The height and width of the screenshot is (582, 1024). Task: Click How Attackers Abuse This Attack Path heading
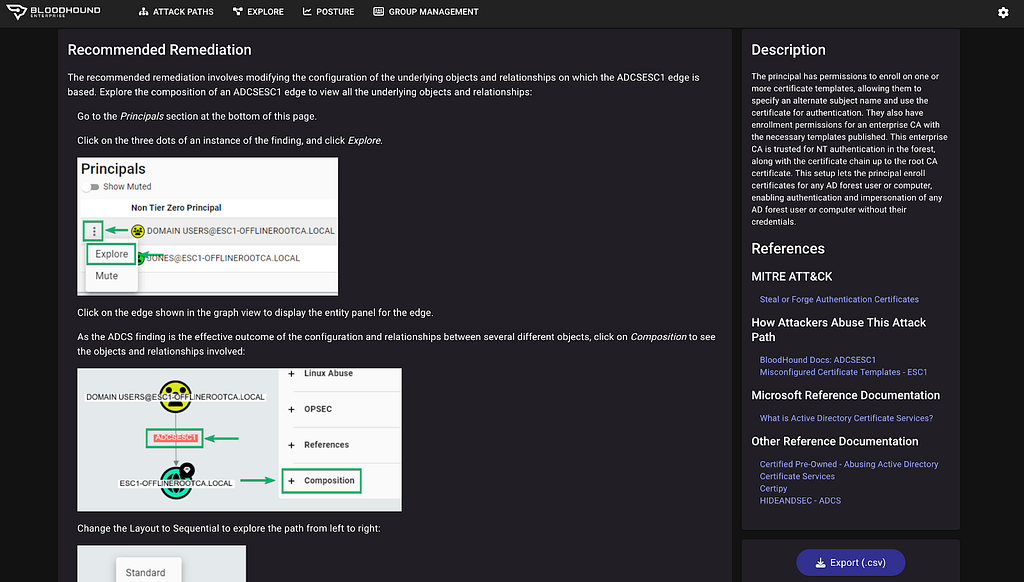pyautogui.click(x=839, y=330)
